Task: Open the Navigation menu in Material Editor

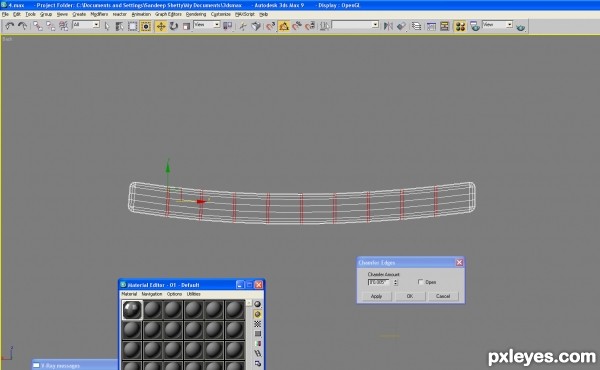Action: (152, 294)
